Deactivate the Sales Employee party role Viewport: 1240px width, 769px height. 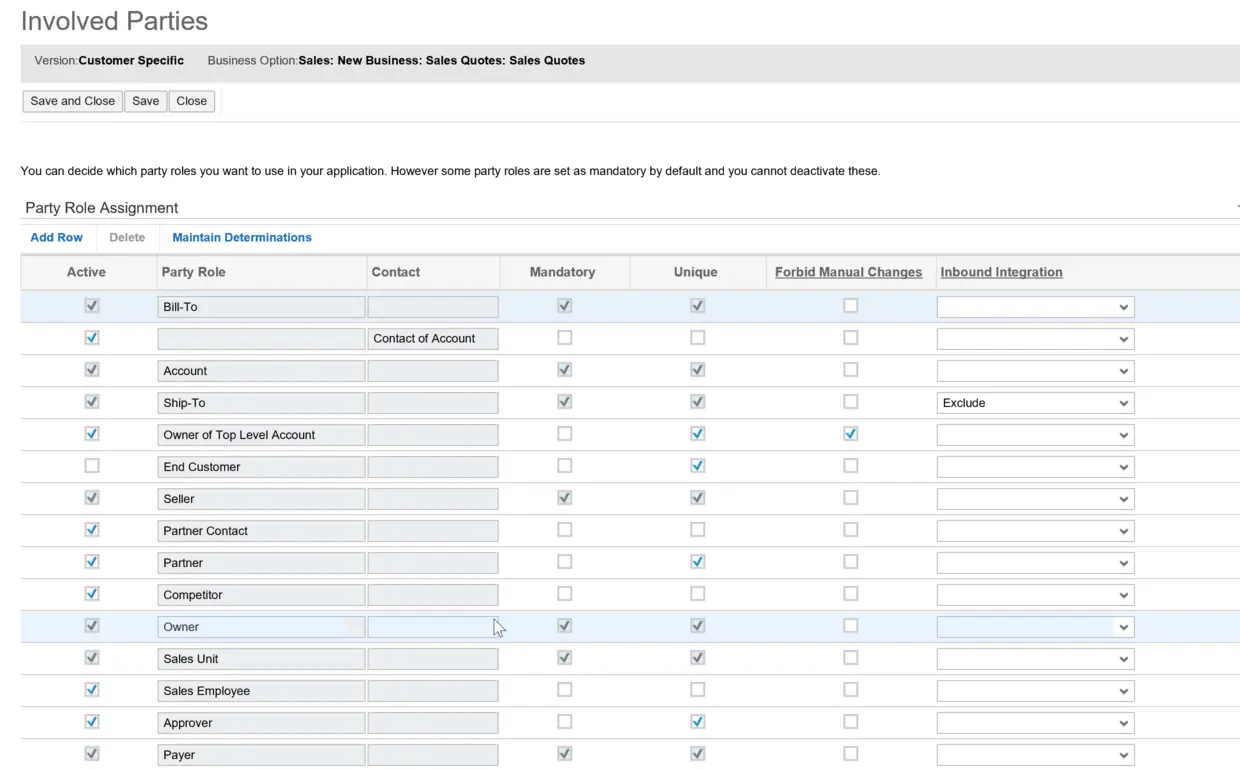(x=92, y=690)
